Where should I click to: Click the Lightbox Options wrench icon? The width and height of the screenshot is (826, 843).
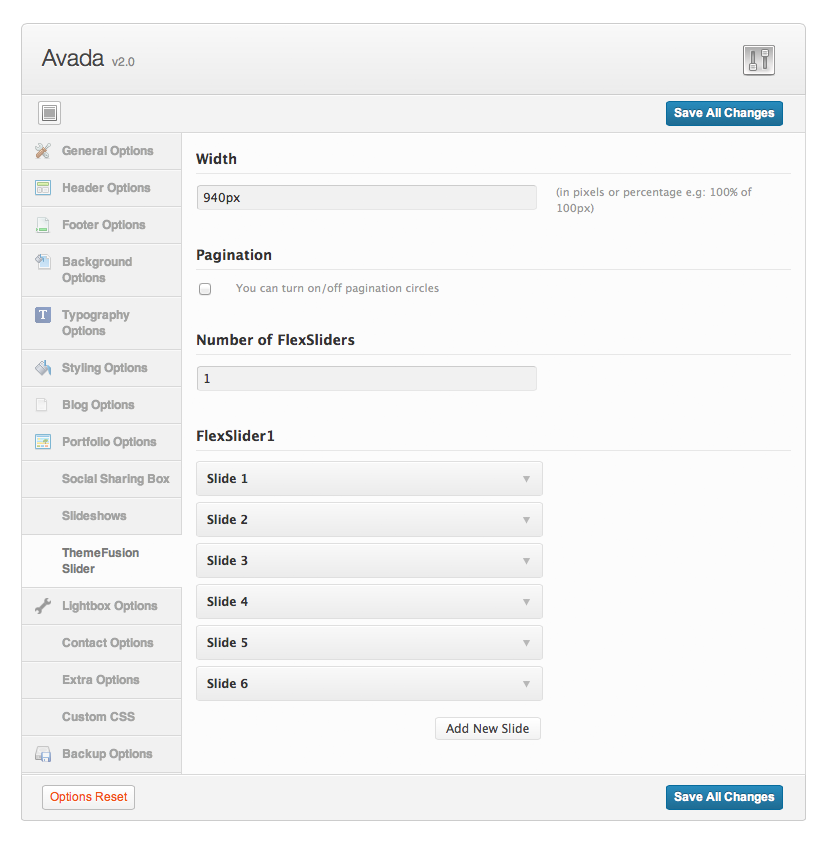tap(43, 606)
